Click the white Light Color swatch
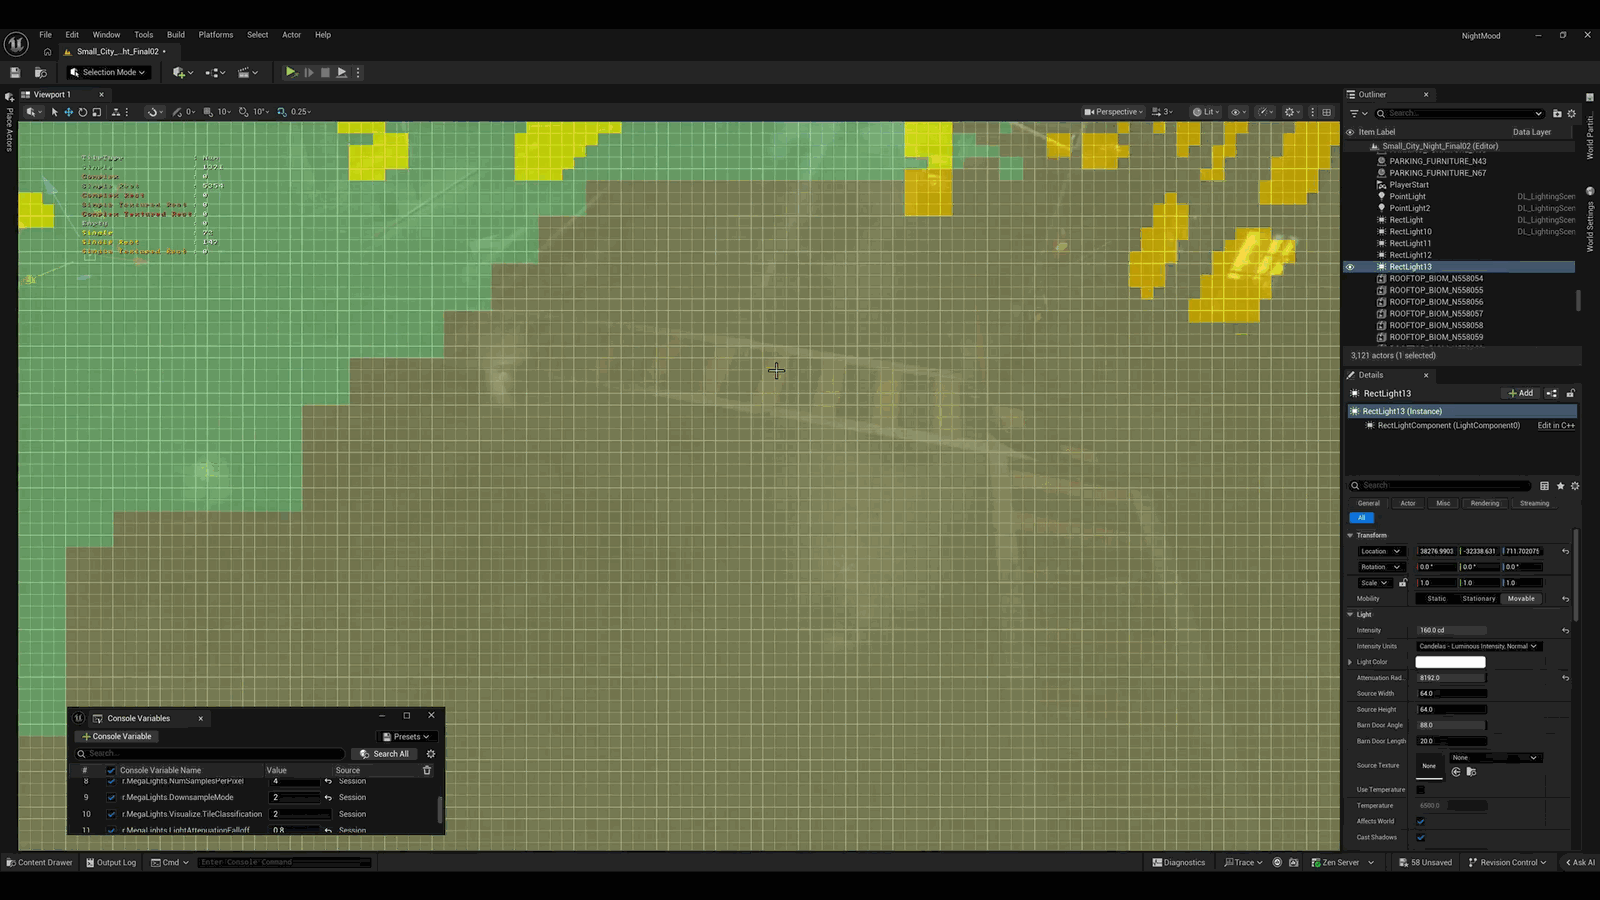Image resolution: width=1600 pixels, height=900 pixels. click(x=1450, y=662)
